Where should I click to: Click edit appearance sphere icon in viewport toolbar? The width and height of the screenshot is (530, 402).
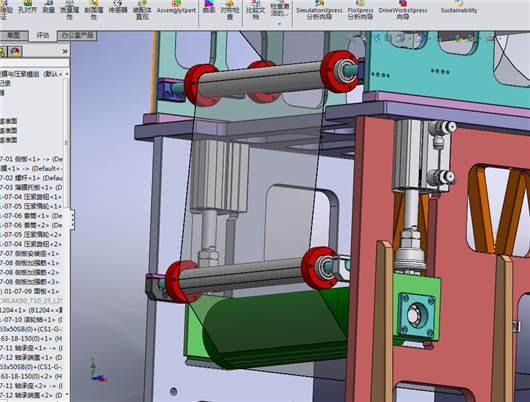(458, 38)
